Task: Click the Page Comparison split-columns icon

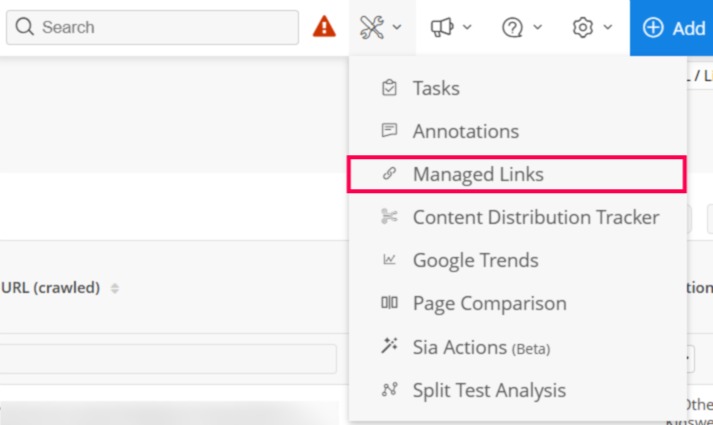Action: point(390,303)
